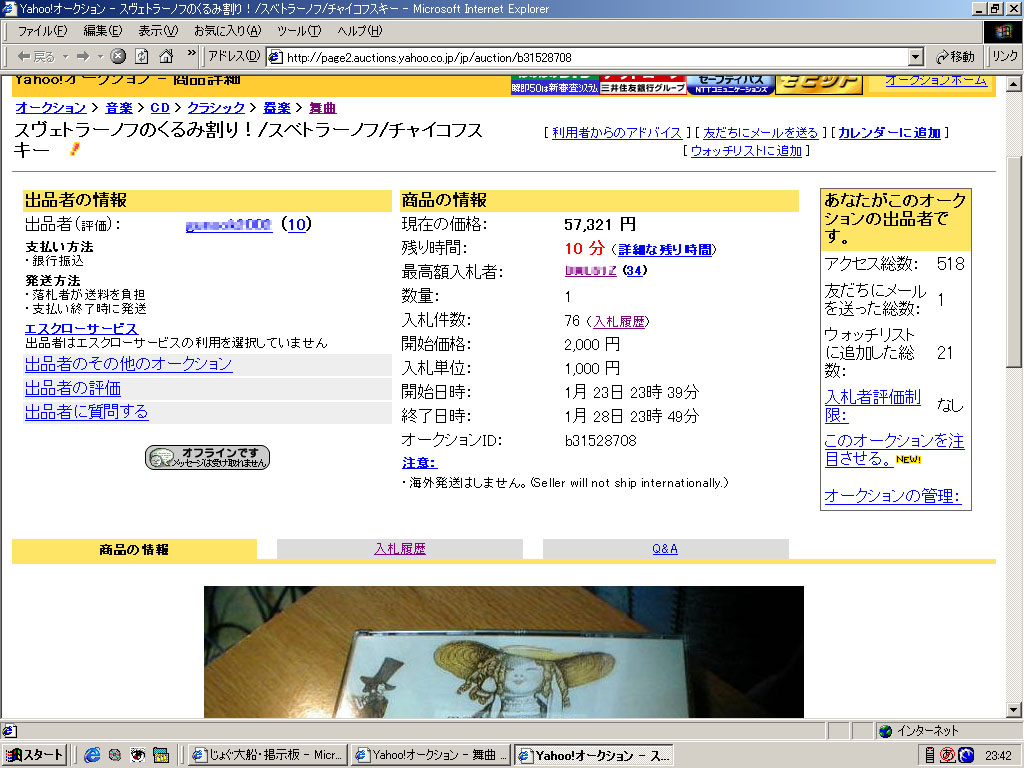The height and width of the screenshot is (768, 1024).
Task: Open the 表示(V) menu
Action: coord(157,31)
